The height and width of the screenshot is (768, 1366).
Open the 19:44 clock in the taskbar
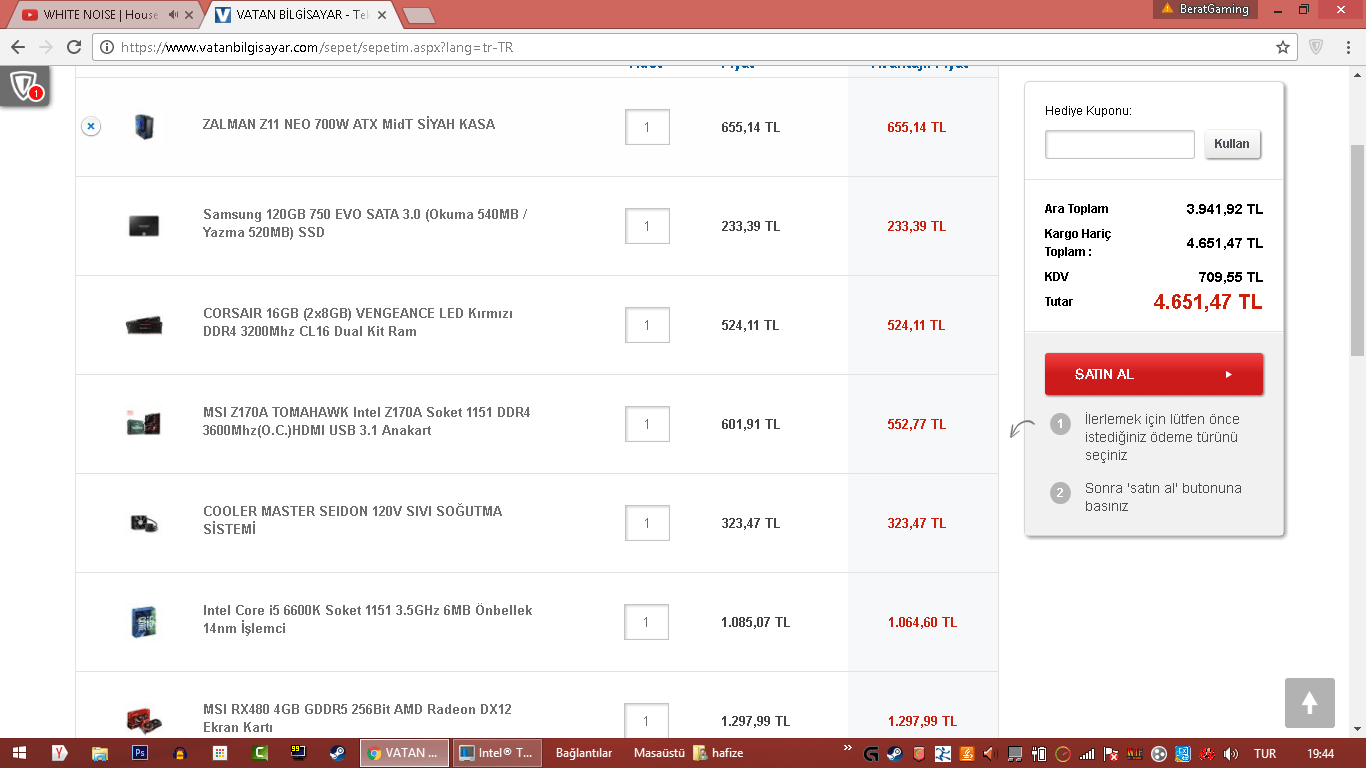pos(1320,754)
